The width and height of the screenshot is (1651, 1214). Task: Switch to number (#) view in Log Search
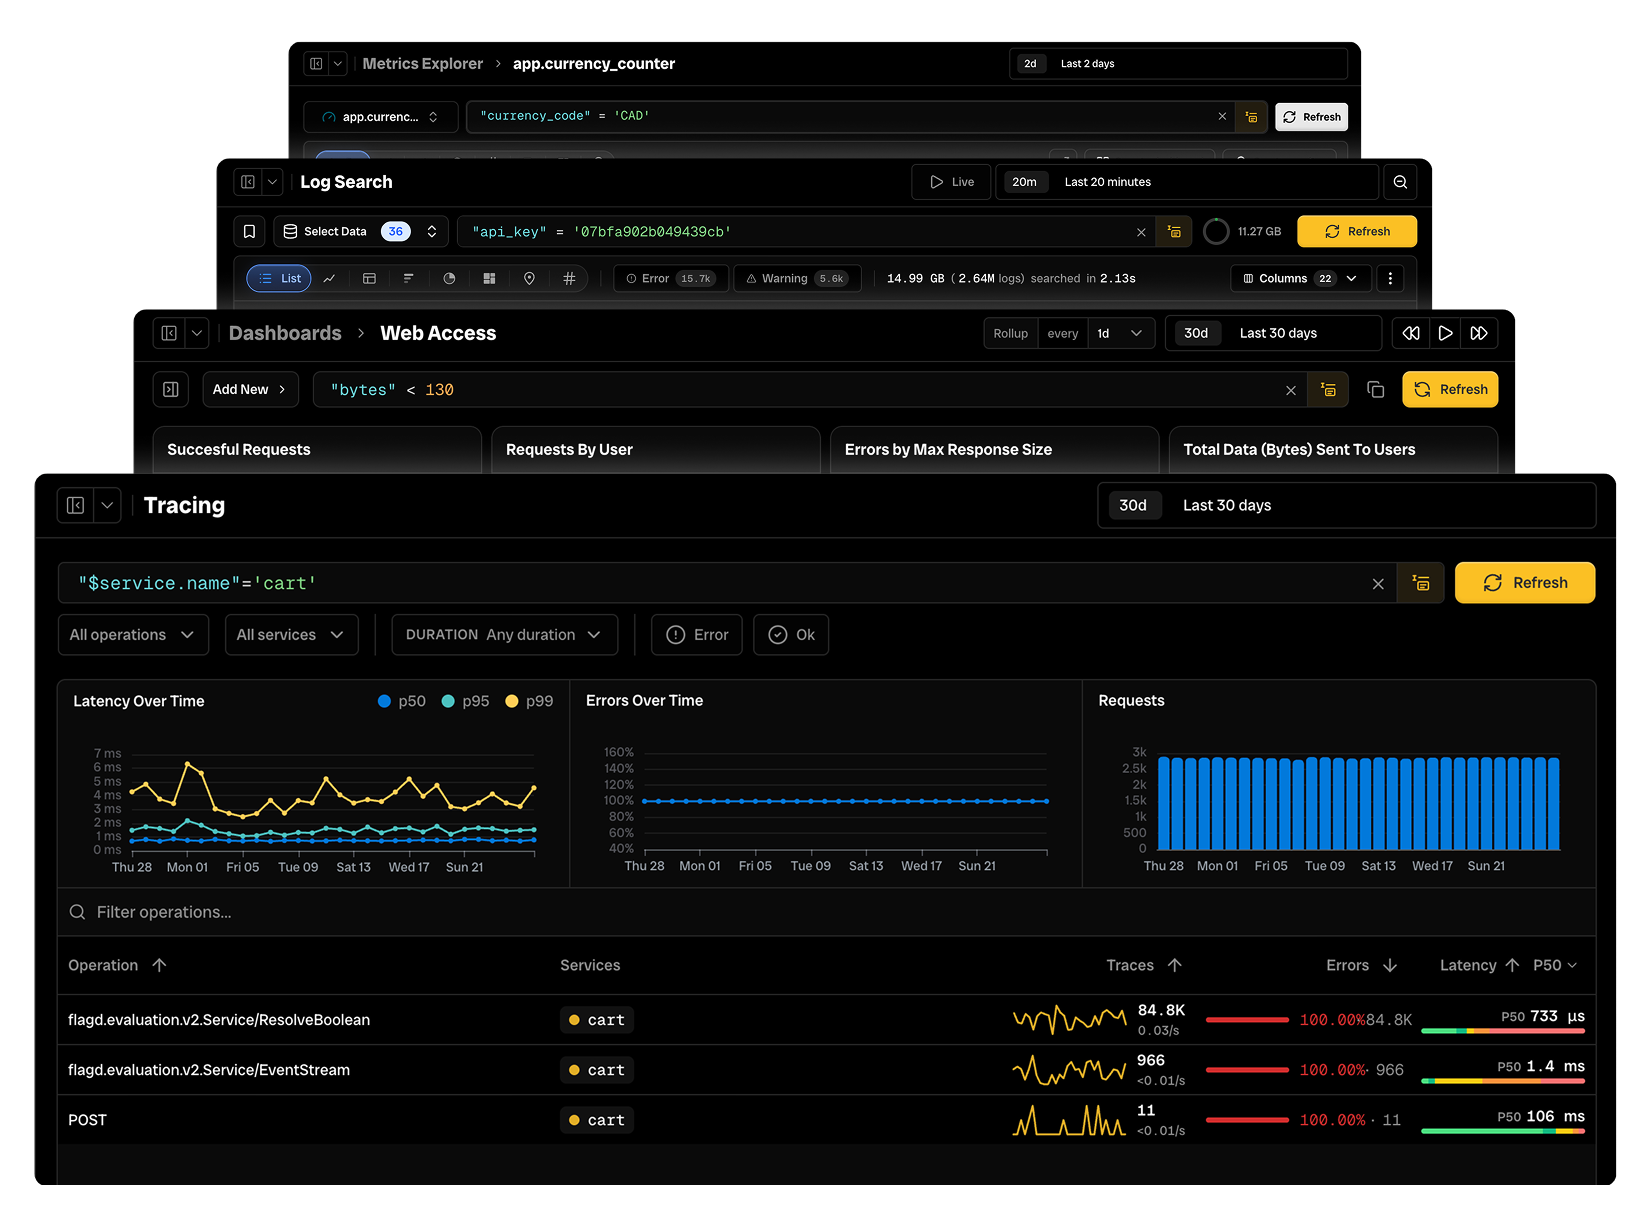point(569,278)
